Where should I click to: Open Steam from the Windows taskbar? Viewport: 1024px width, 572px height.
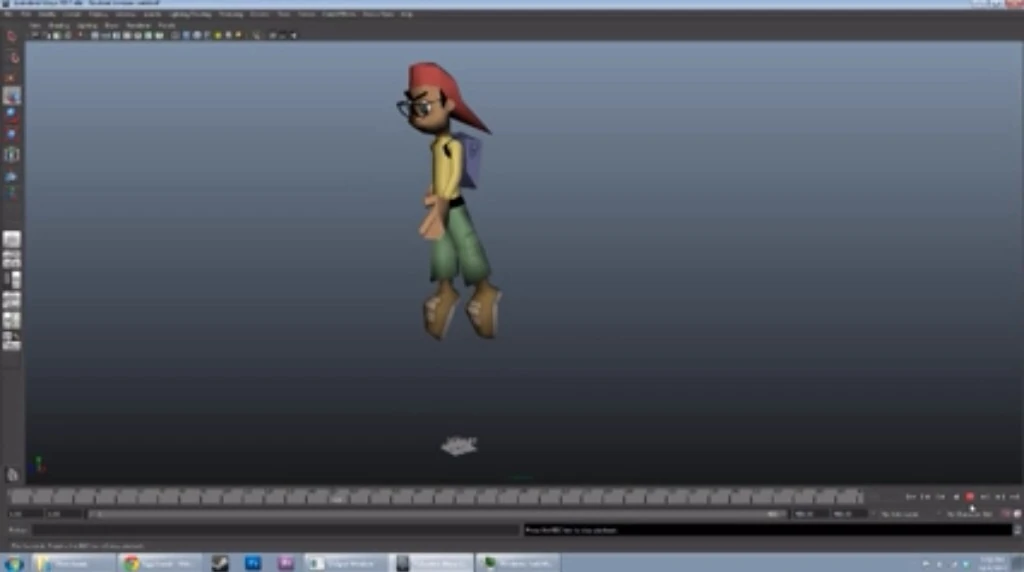point(220,563)
